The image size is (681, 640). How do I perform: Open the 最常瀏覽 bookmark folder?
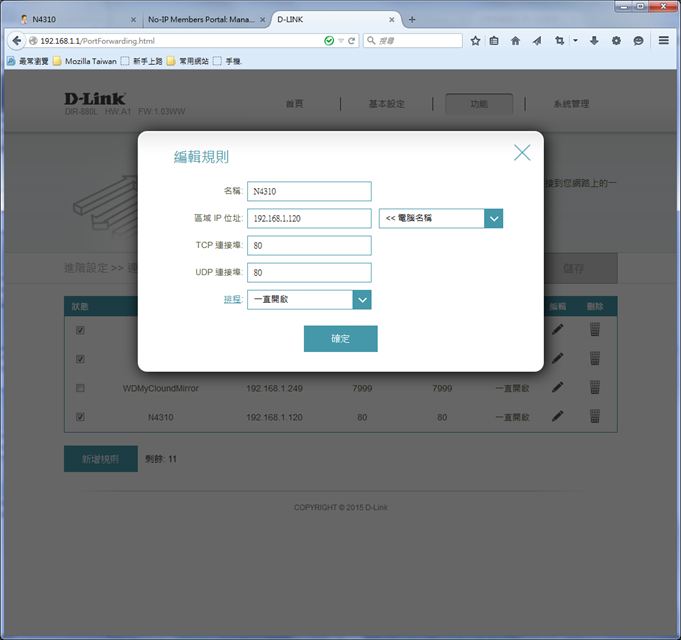pos(28,61)
